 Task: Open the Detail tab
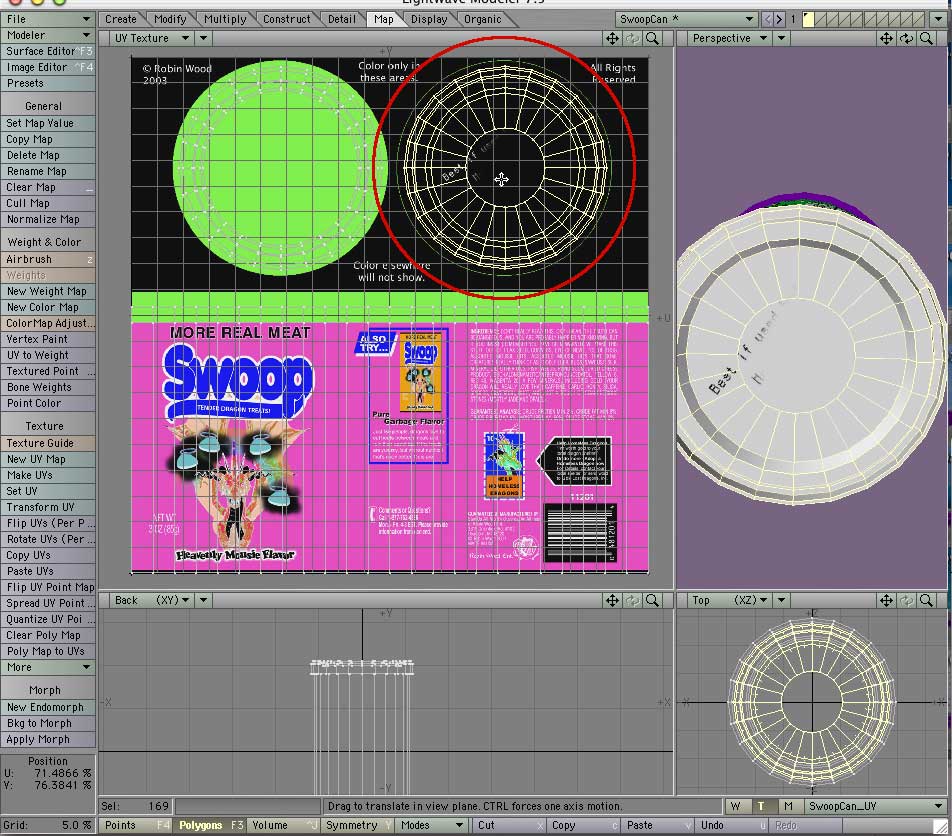(342, 19)
